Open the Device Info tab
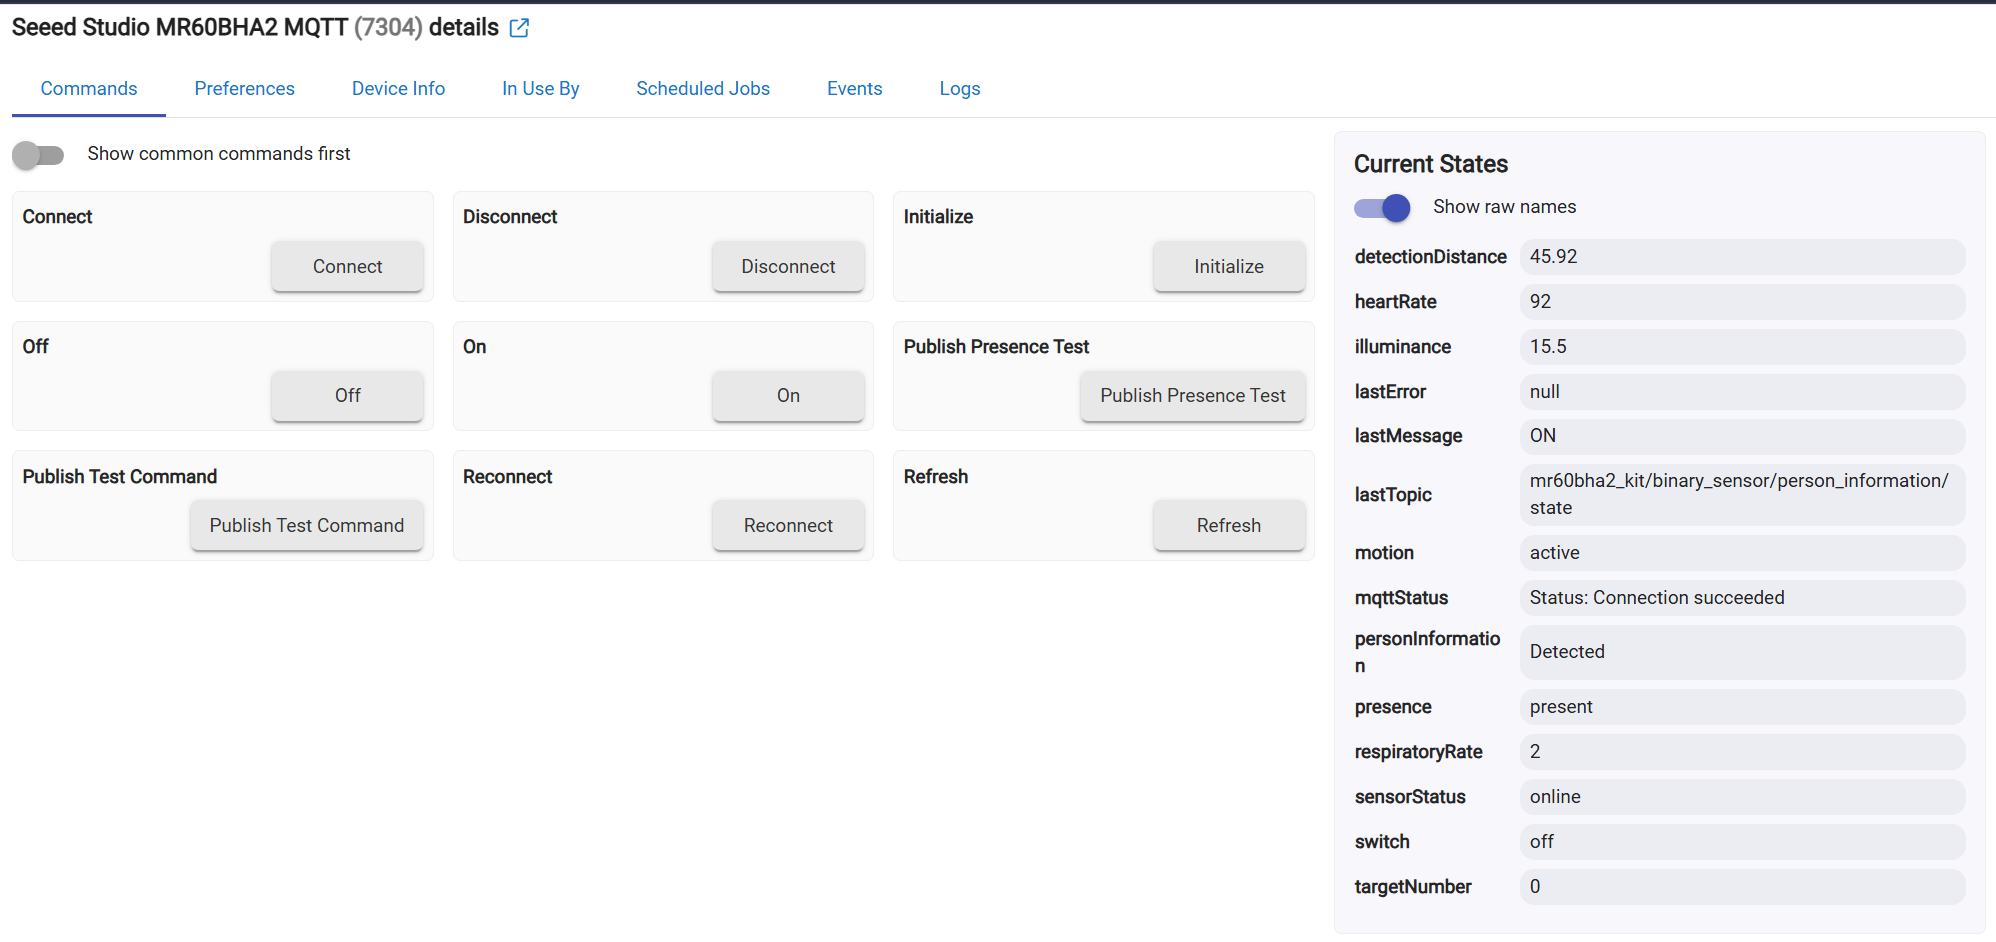This screenshot has width=1996, height=942. coord(398,89)
